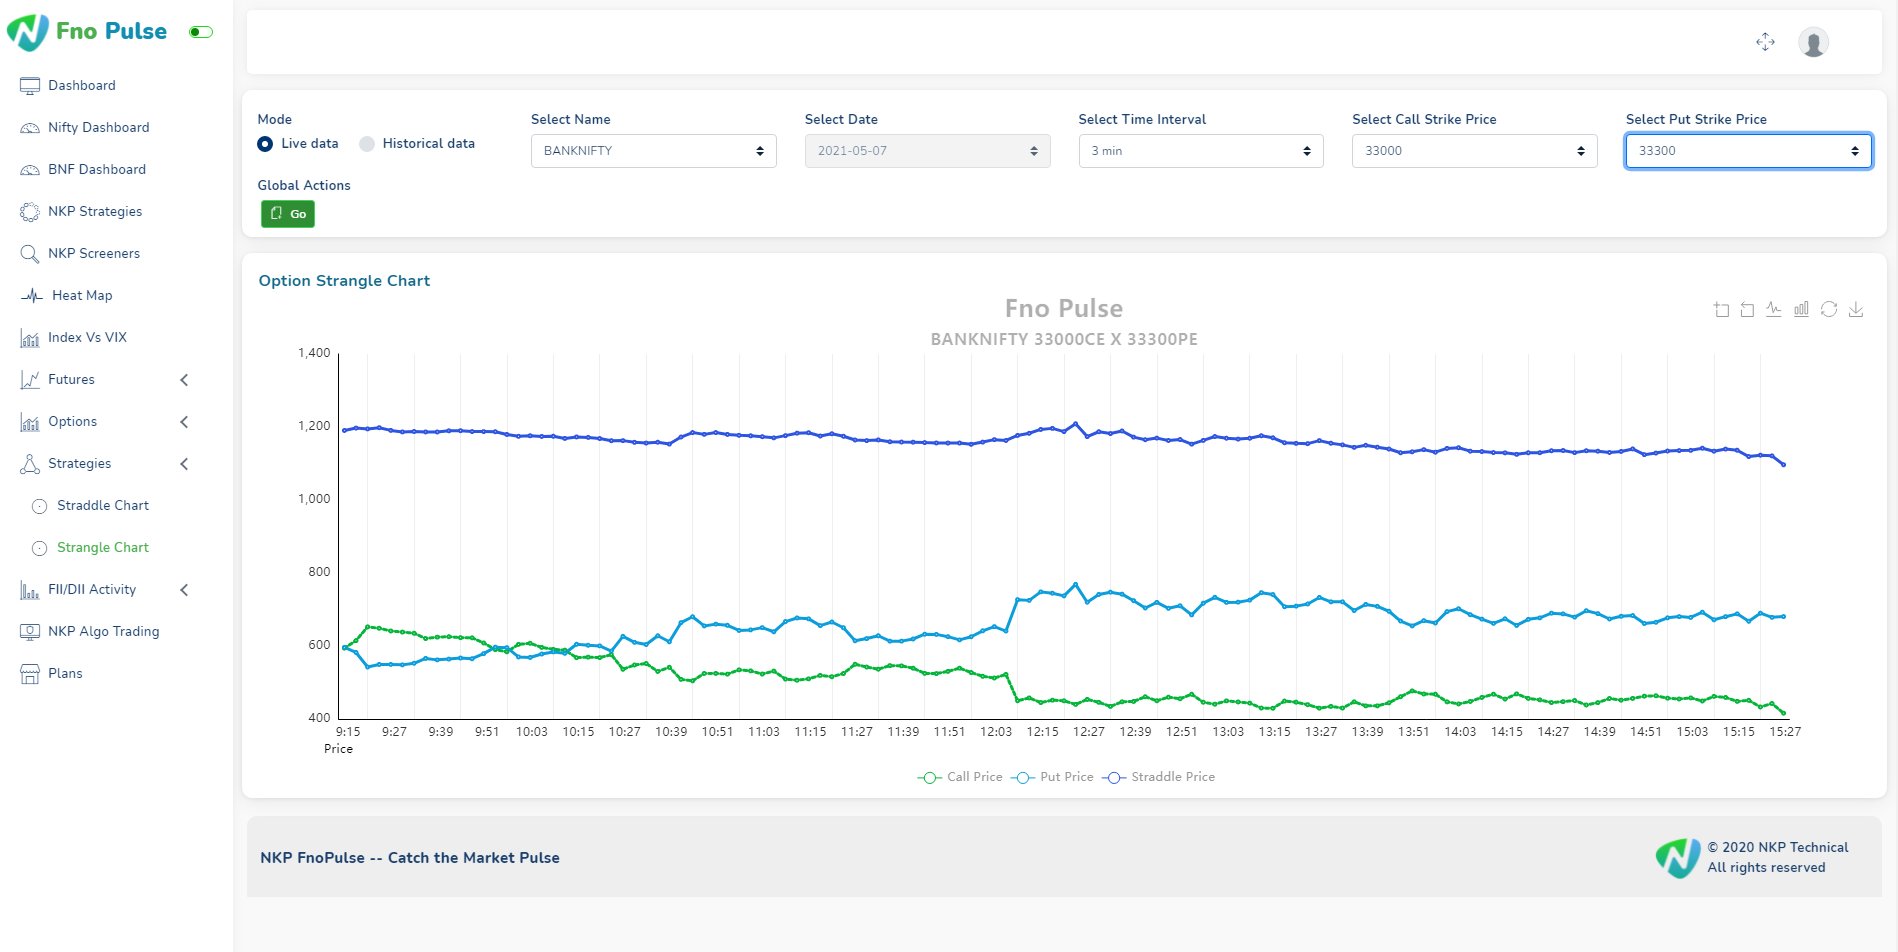Click chart restore refresh icon
The width and height of the screenshot is (1898, 952).
(x=1829, y=310)
